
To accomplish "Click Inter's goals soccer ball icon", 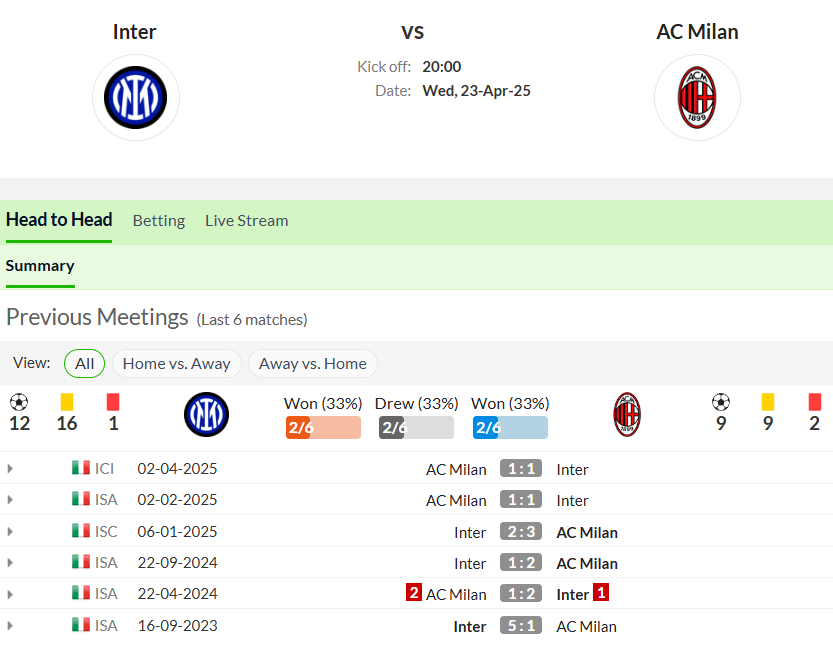I will (x=19, y=402).
